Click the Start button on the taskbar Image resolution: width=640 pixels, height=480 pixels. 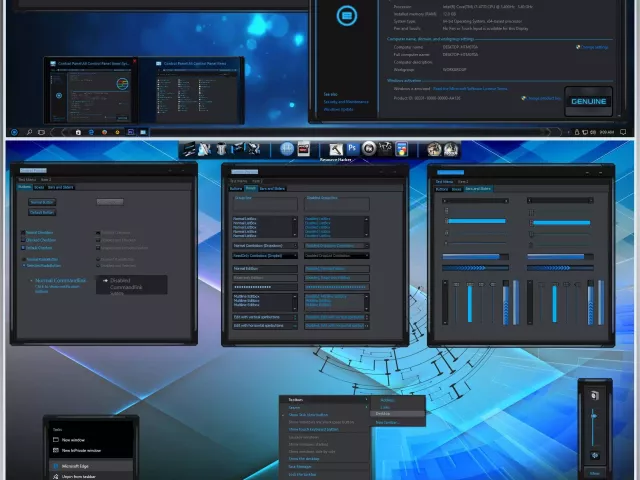(14, 132)
